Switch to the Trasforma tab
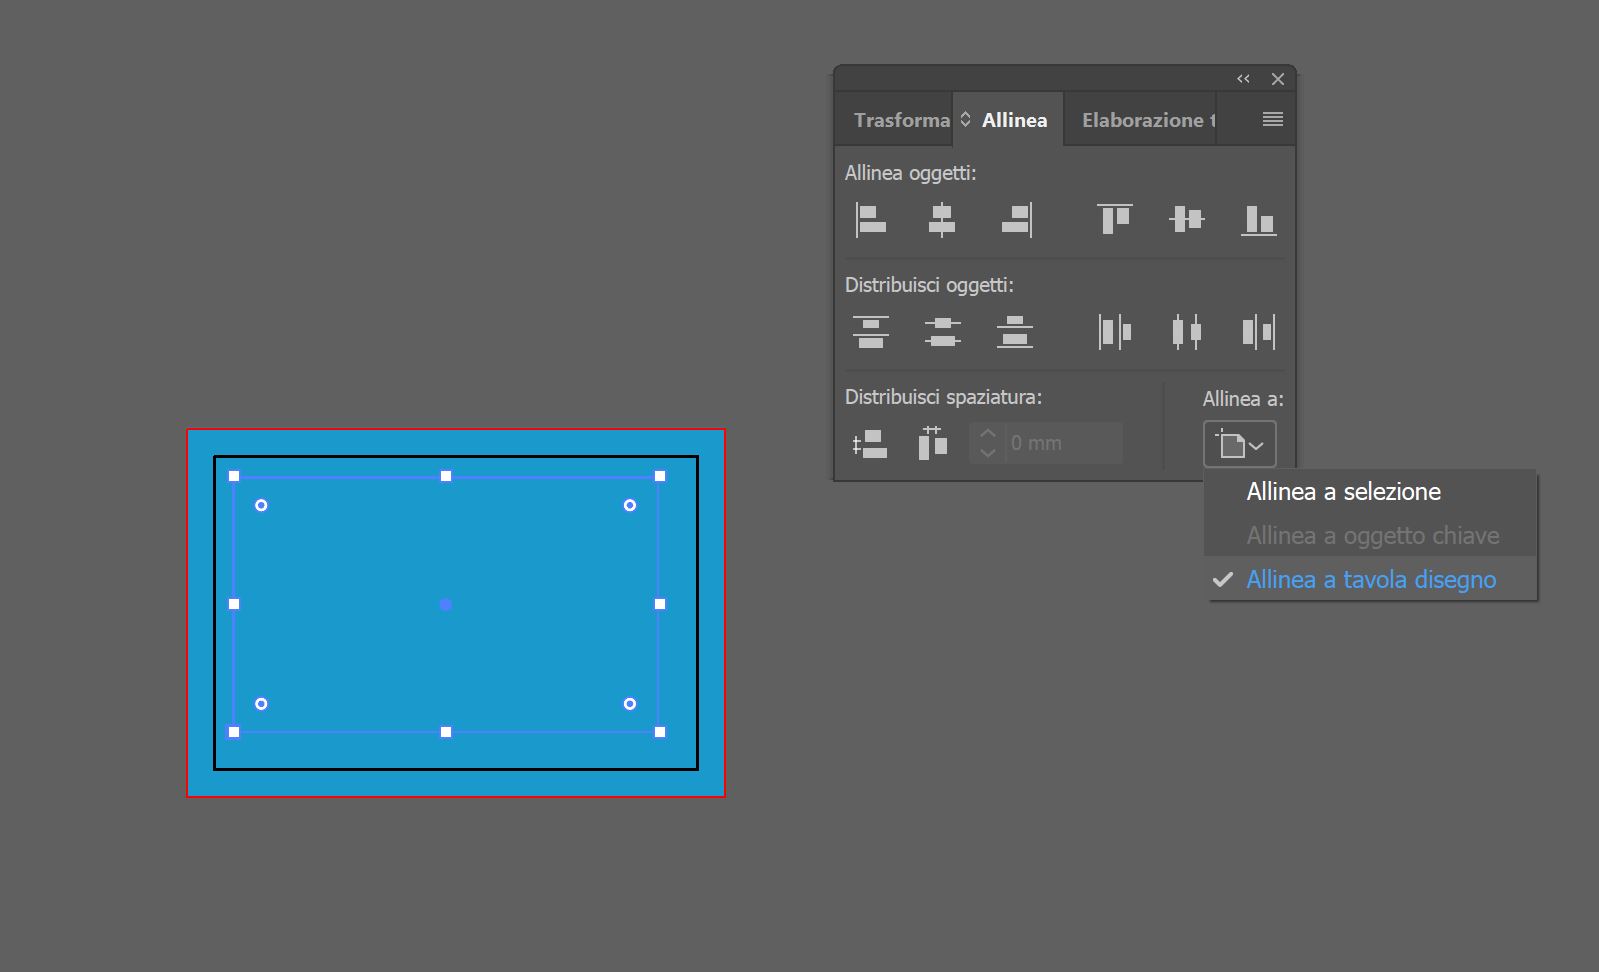The height and width of the screenshot is (972, 1599). click(x=900, y=120)
